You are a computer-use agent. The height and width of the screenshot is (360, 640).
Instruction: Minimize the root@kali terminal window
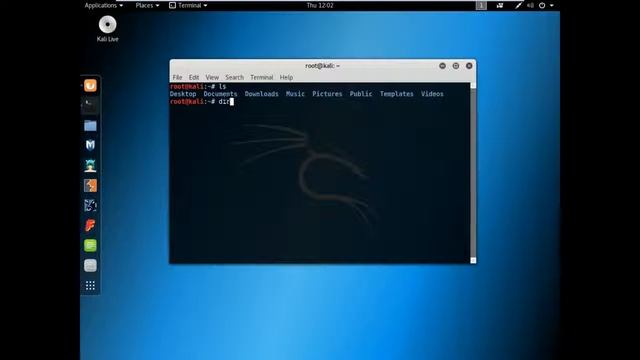point(442,66)
